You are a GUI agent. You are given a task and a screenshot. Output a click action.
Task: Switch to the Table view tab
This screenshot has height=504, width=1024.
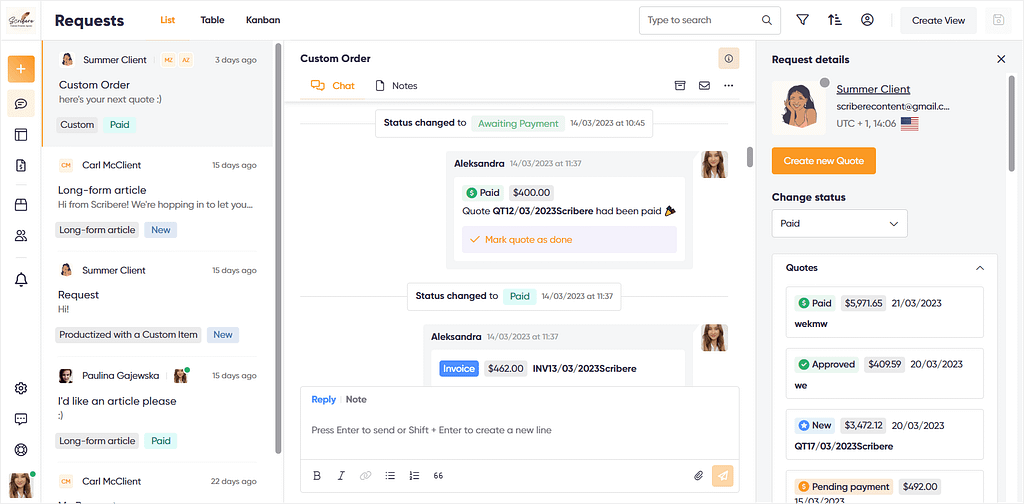tap(212, 20)
